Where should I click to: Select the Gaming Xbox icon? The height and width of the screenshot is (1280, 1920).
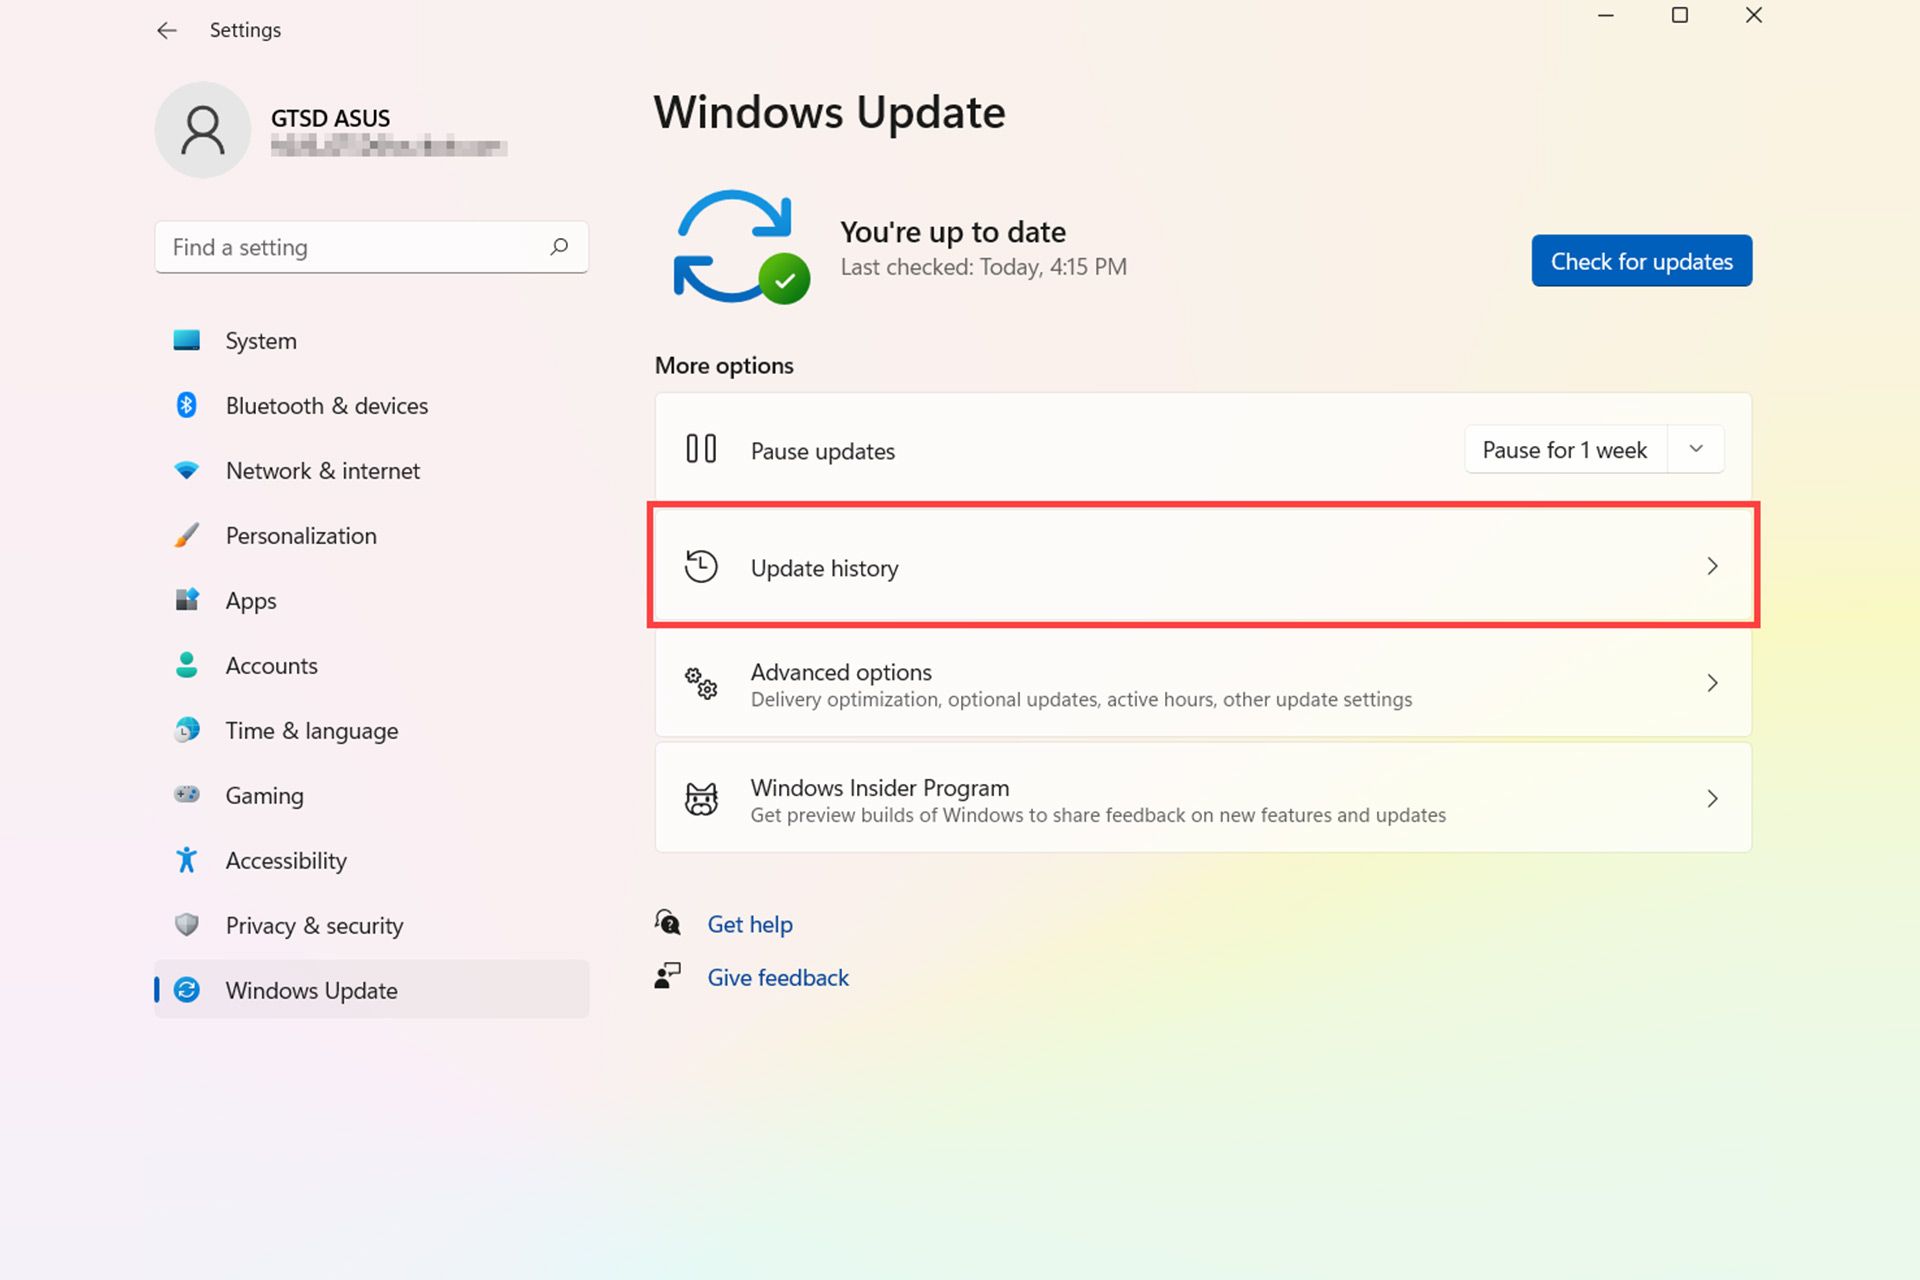[x=186, y=795]
